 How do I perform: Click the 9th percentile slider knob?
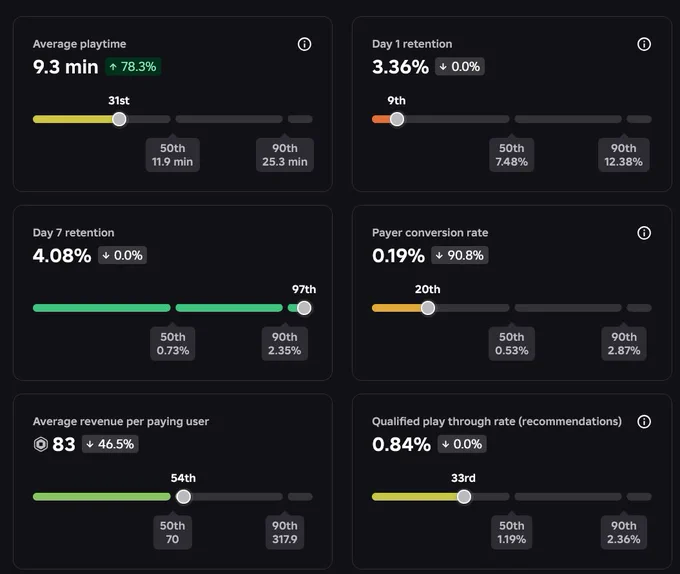(x=397, y=119)
